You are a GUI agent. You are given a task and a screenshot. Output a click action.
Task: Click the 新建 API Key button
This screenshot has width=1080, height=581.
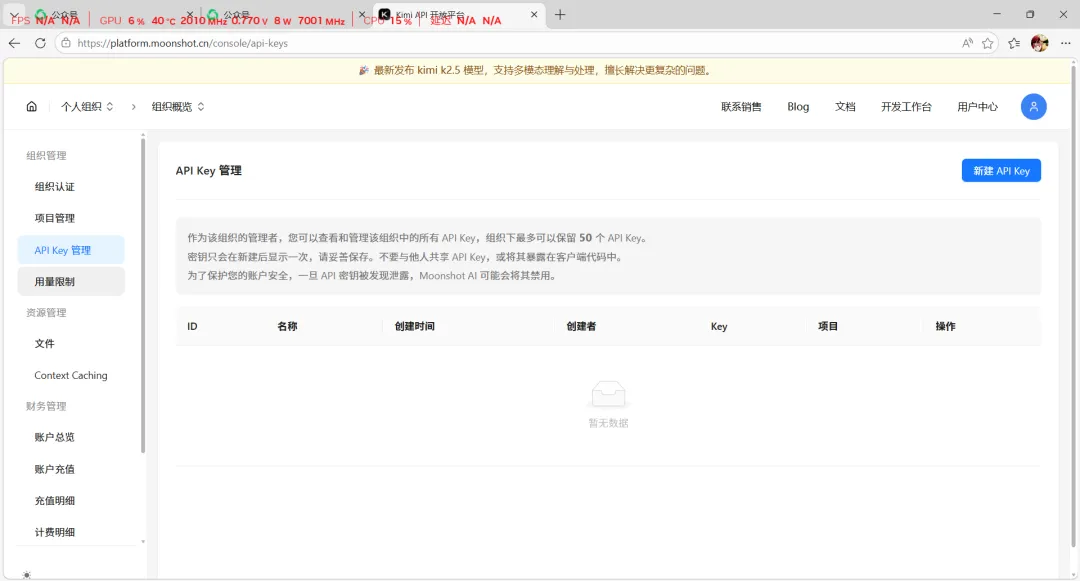[x=1001, y=171]
